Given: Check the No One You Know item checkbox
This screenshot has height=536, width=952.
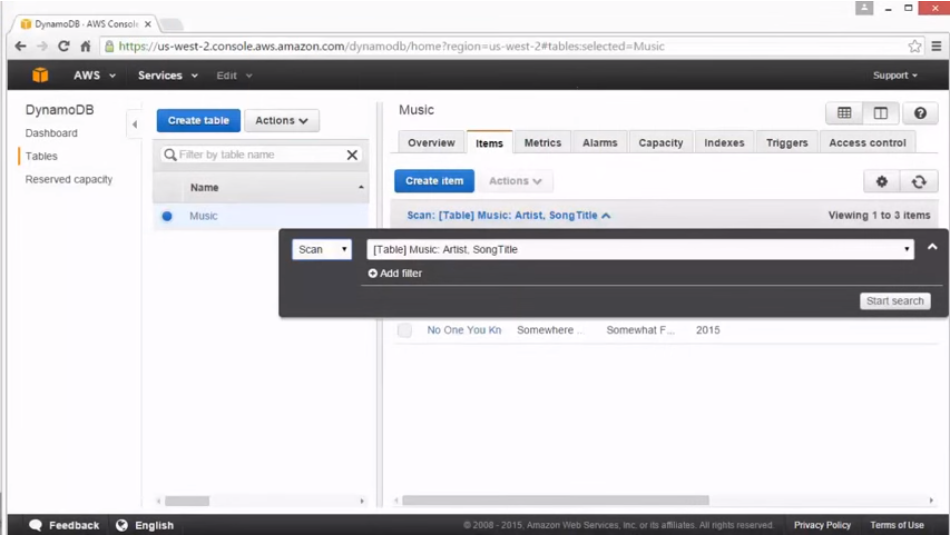Looking at the screenshot, I should coord(404,330).
